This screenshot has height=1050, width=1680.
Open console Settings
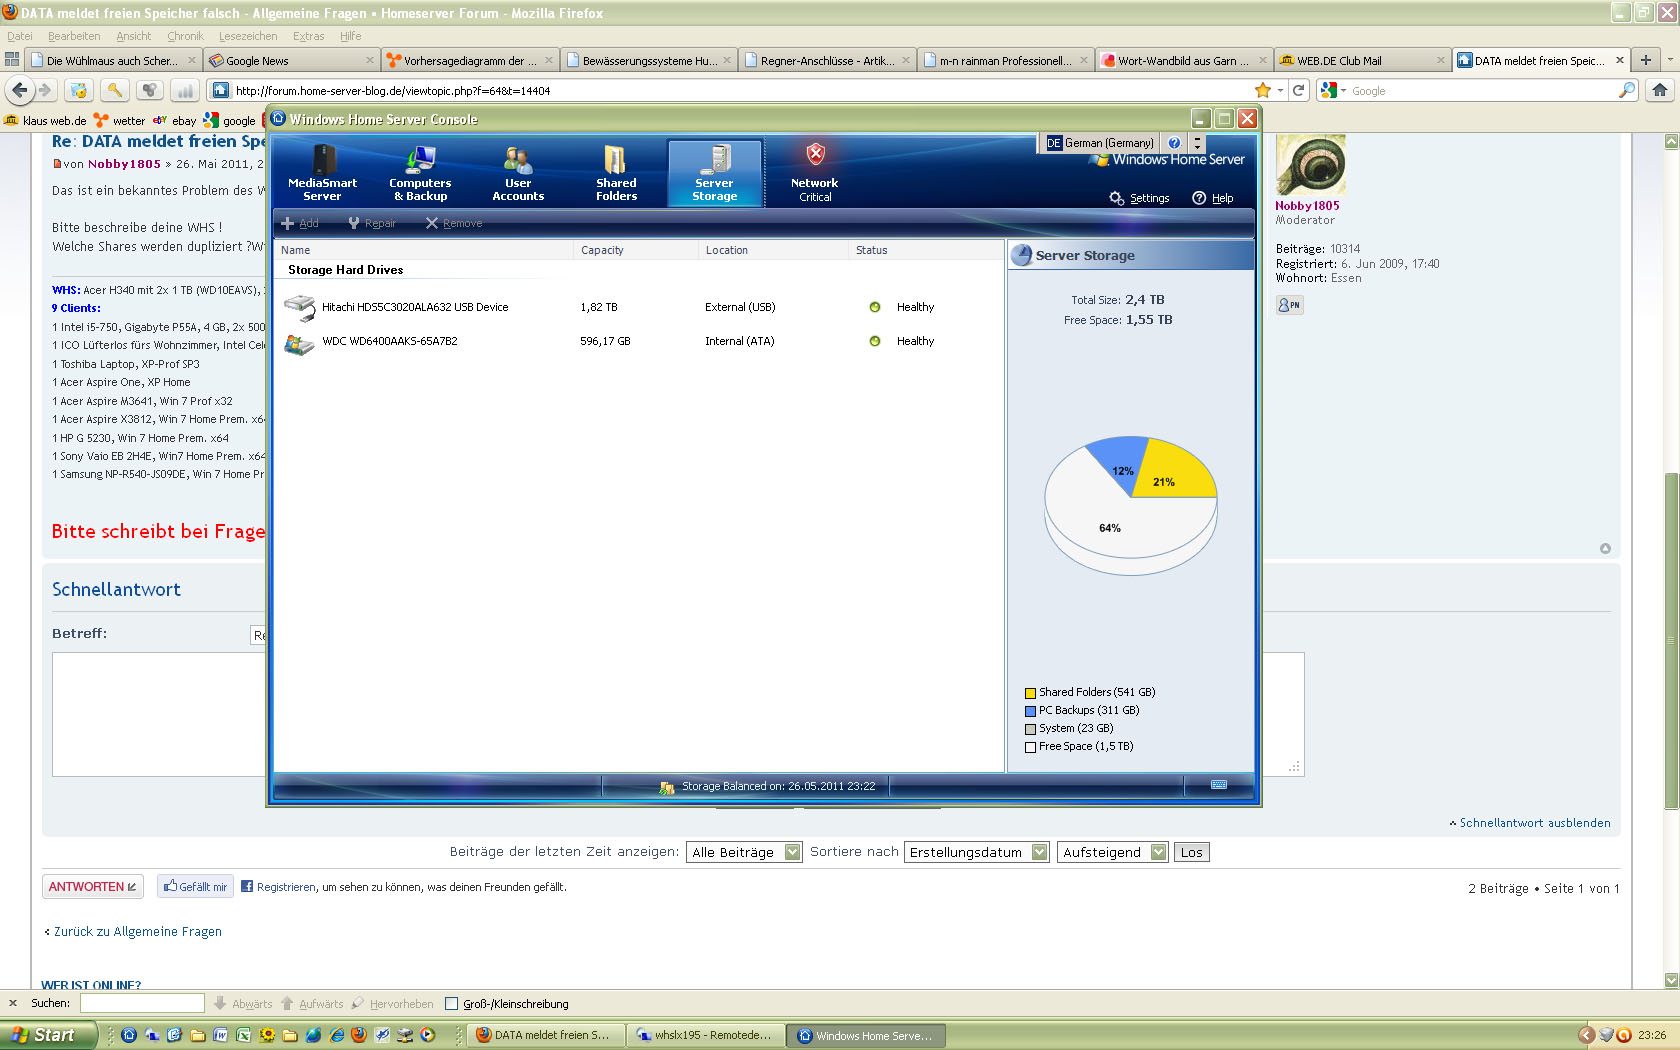1139,198
